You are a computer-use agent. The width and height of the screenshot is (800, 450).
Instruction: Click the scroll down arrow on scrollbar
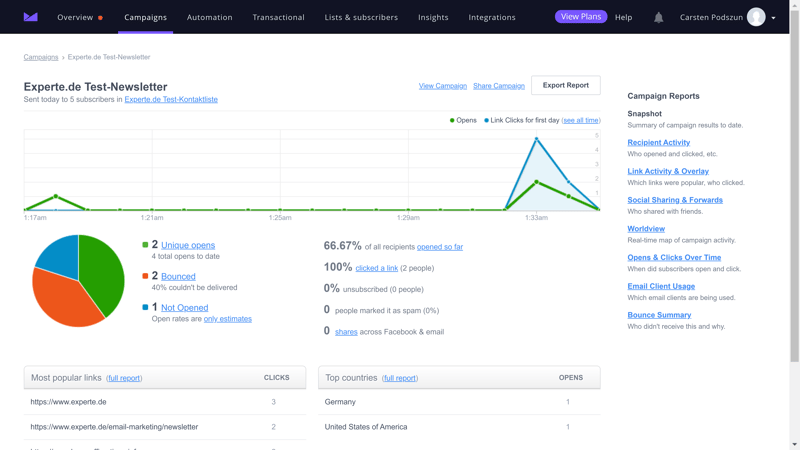point(795,444)
